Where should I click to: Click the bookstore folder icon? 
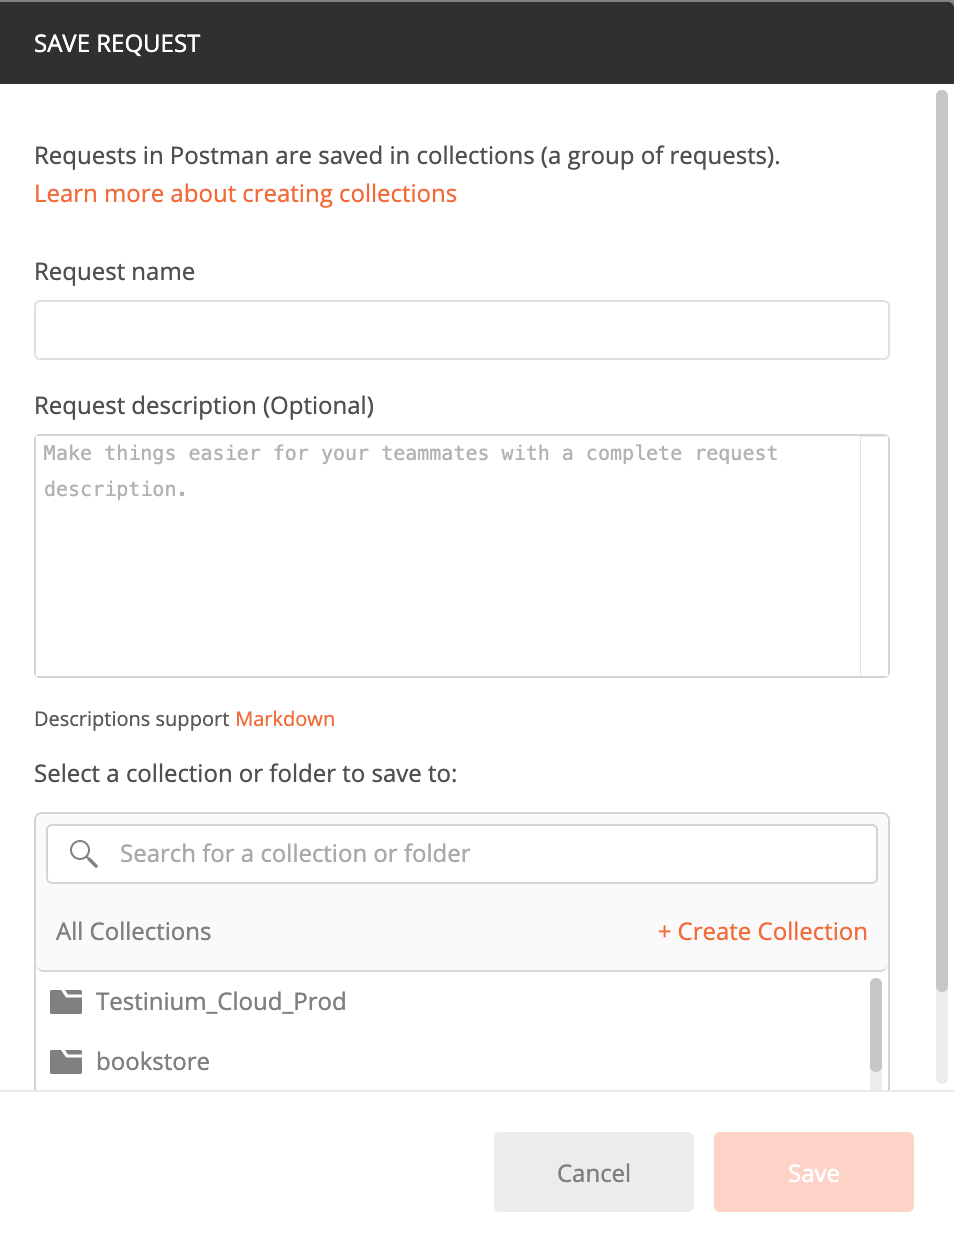pos(66,1061)
